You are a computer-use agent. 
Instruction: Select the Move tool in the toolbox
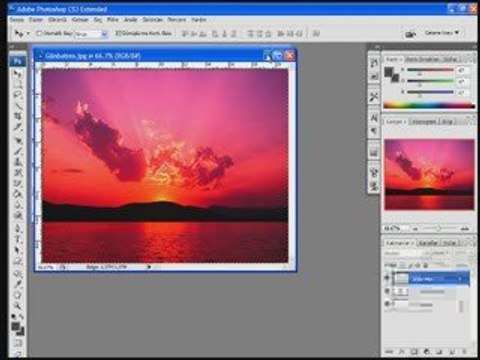click(x=17, y=73)
